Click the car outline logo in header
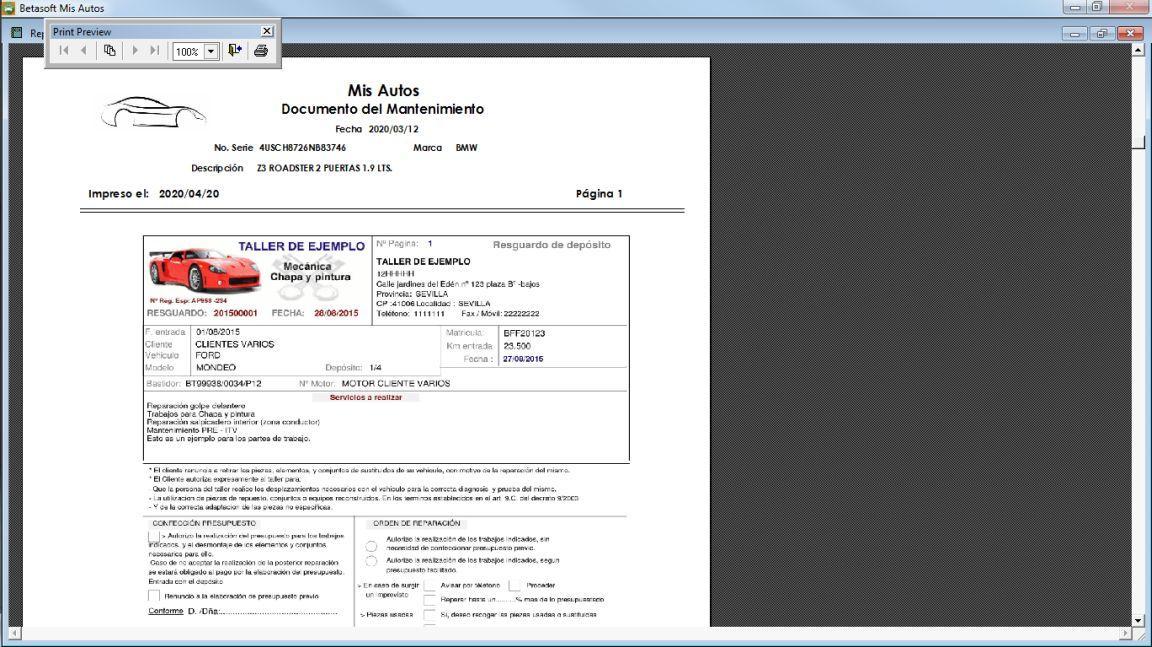 pyautogui.click(x=153, y=112)
